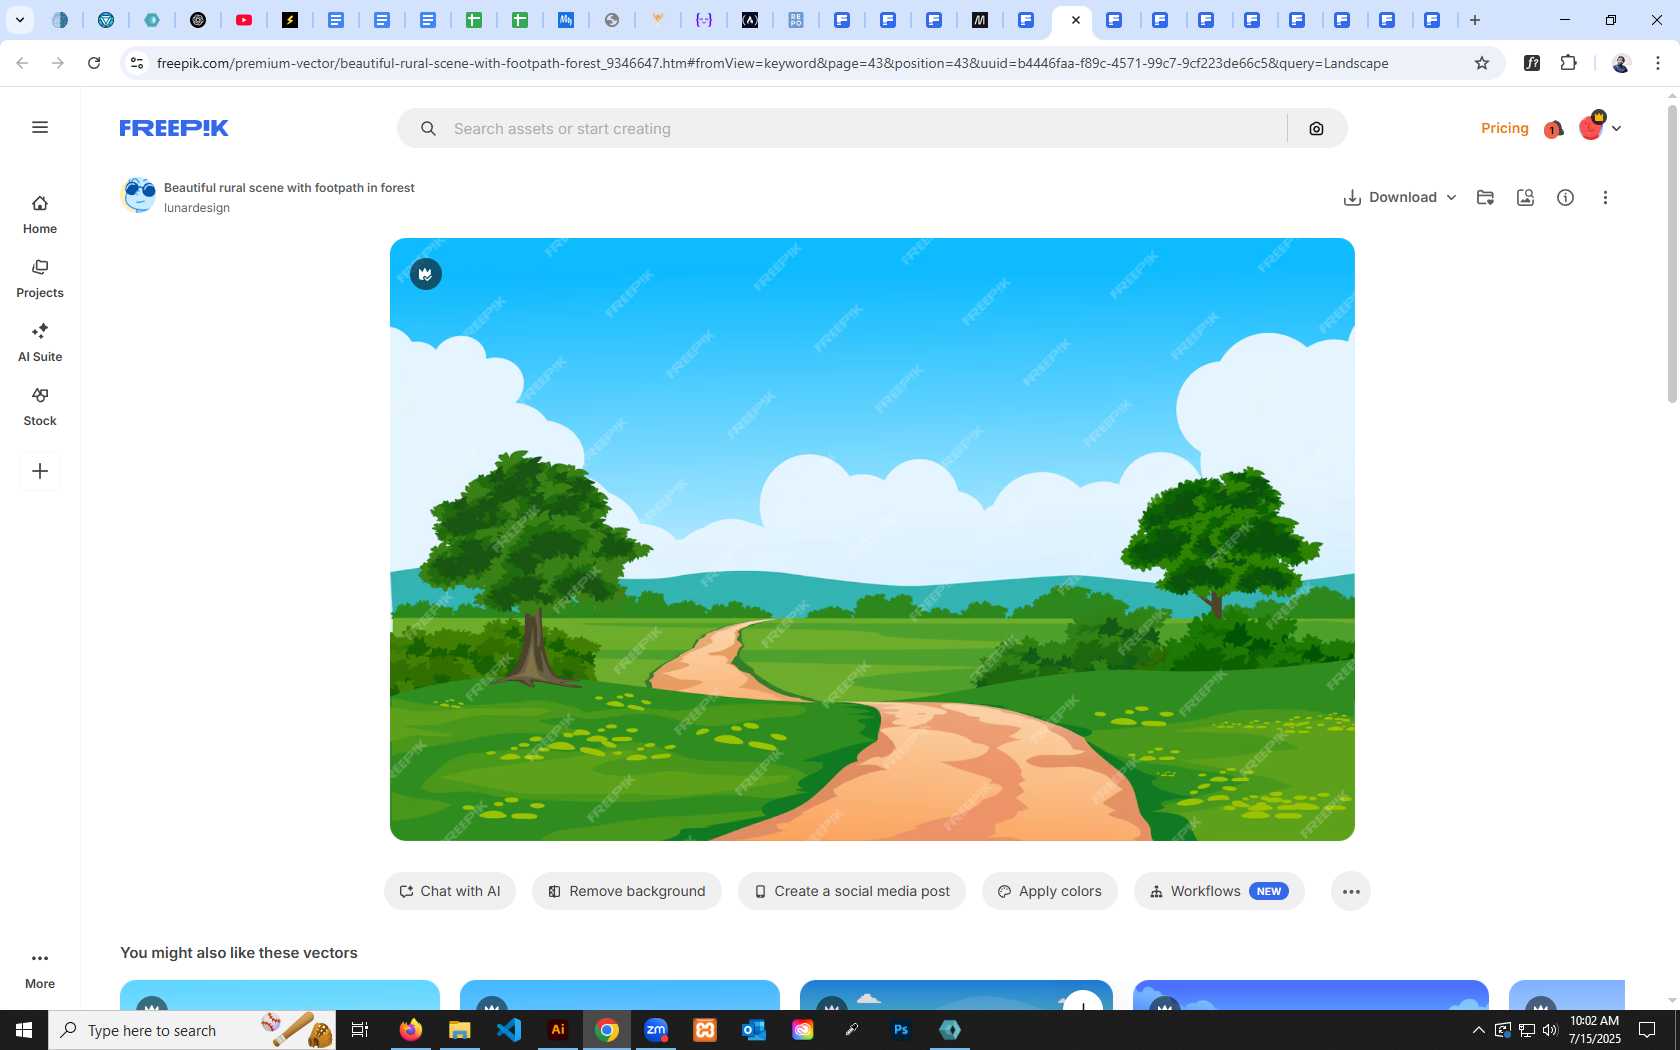Open Workflows NEW button
The width and height of the screenshot is (1680, 1050).
pos(1219,891)
